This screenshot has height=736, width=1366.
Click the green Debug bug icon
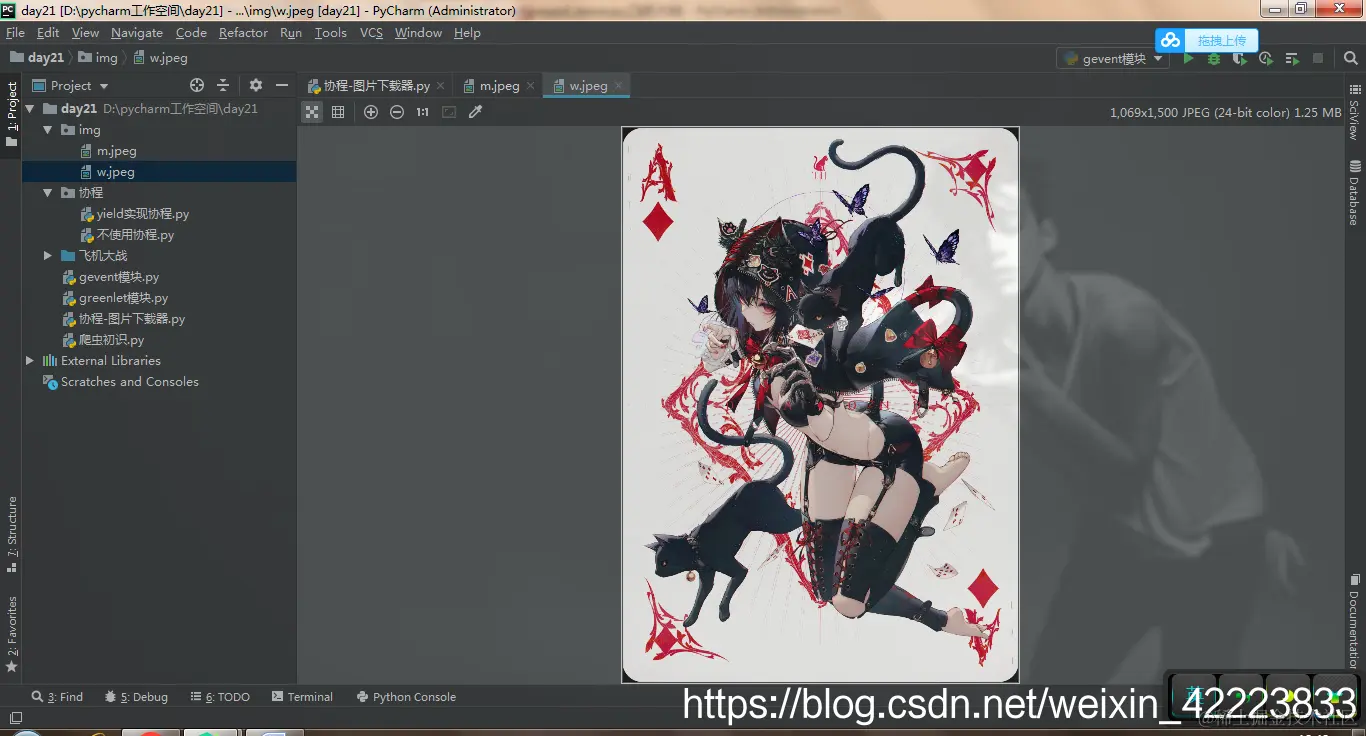click(x=1214, y=59)
